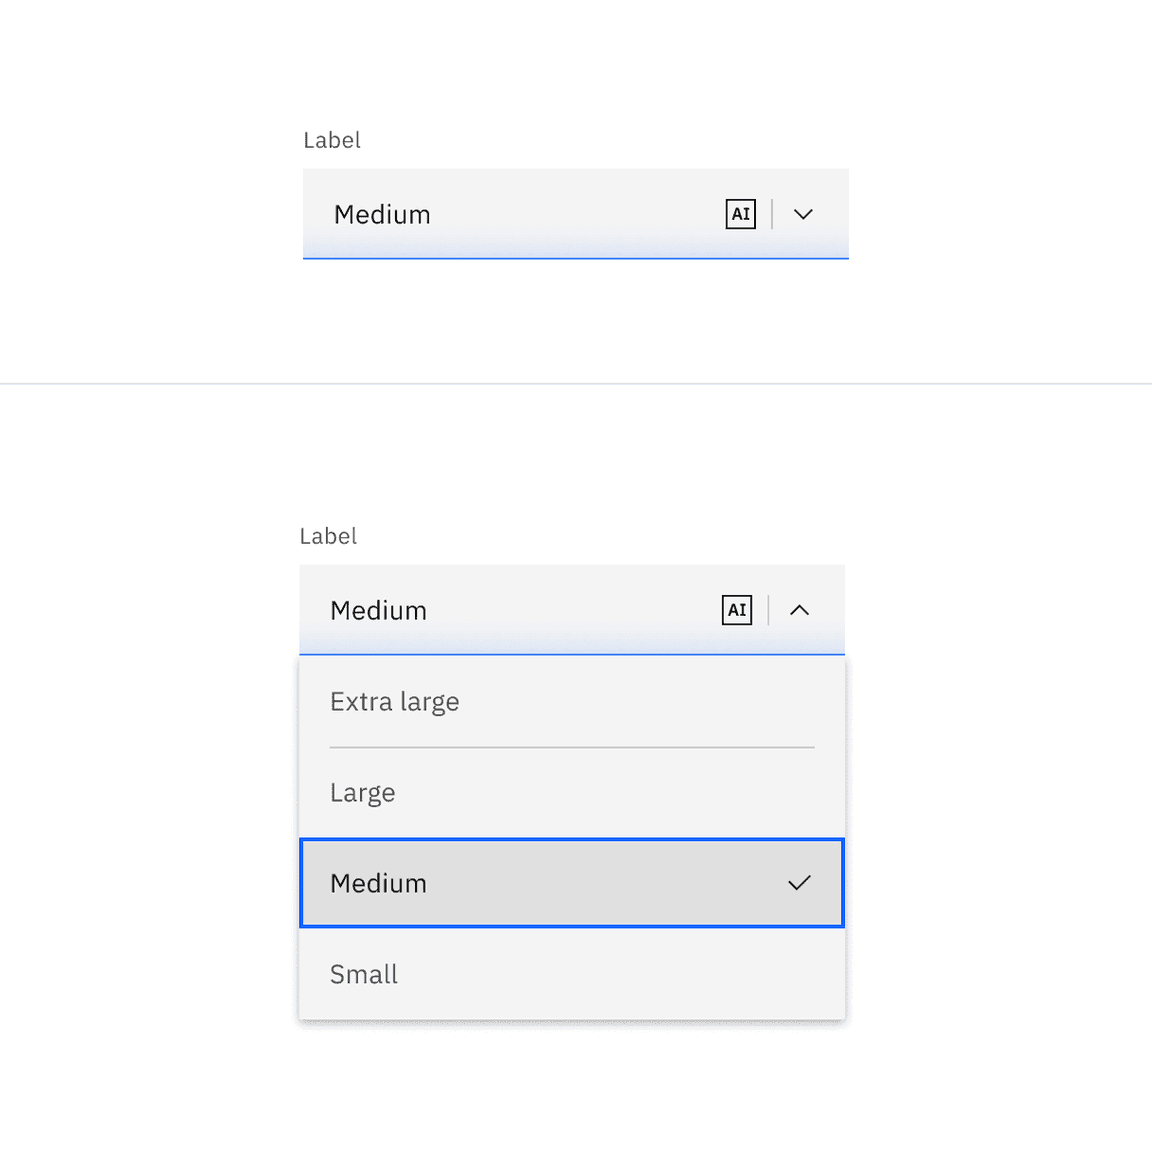The image size is (1152, 1152).
Task: Click the downward chevron icon on the top dropdown
Action: click(803, 214)
